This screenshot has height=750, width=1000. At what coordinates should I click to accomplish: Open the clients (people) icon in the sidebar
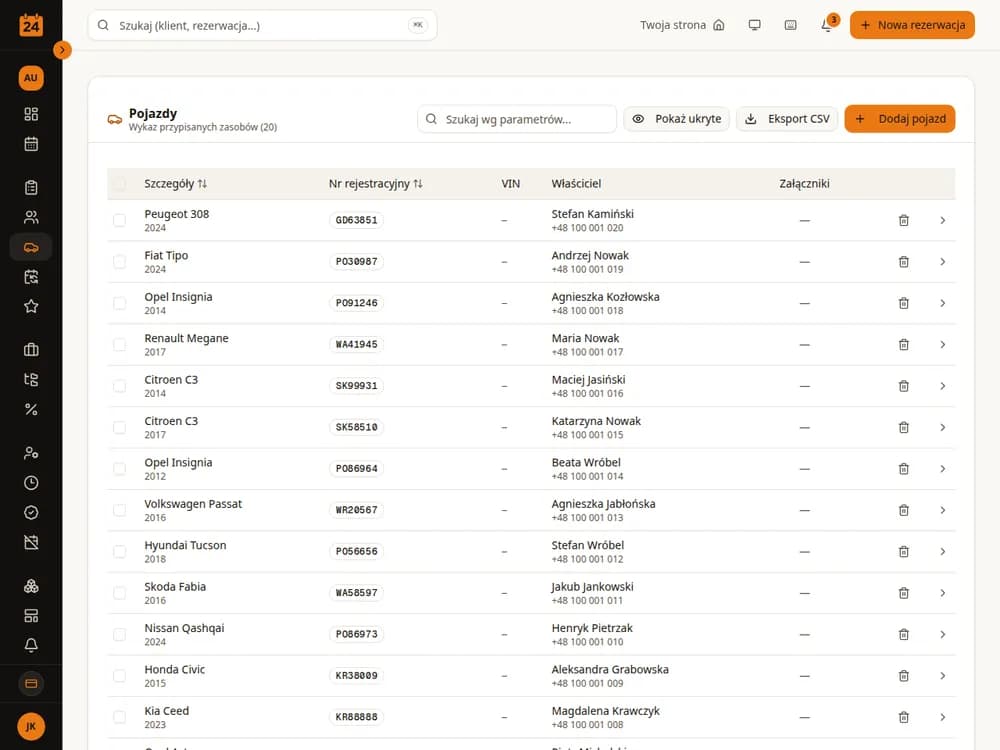[31, 217]
